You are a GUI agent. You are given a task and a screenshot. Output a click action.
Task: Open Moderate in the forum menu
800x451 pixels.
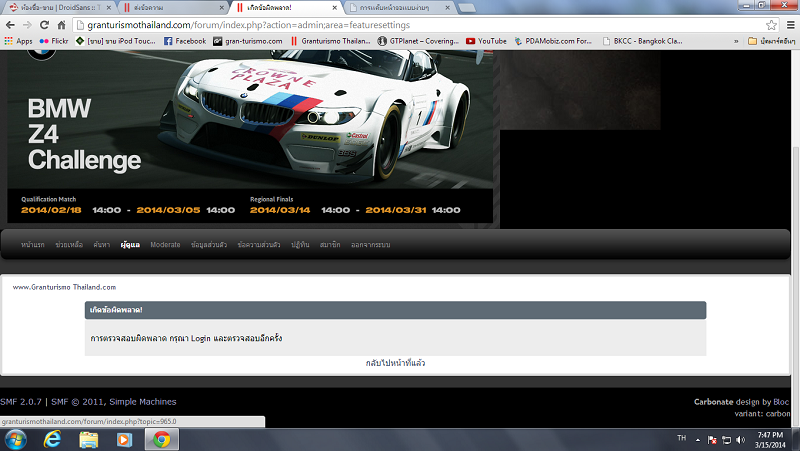(x=165, y=245)
